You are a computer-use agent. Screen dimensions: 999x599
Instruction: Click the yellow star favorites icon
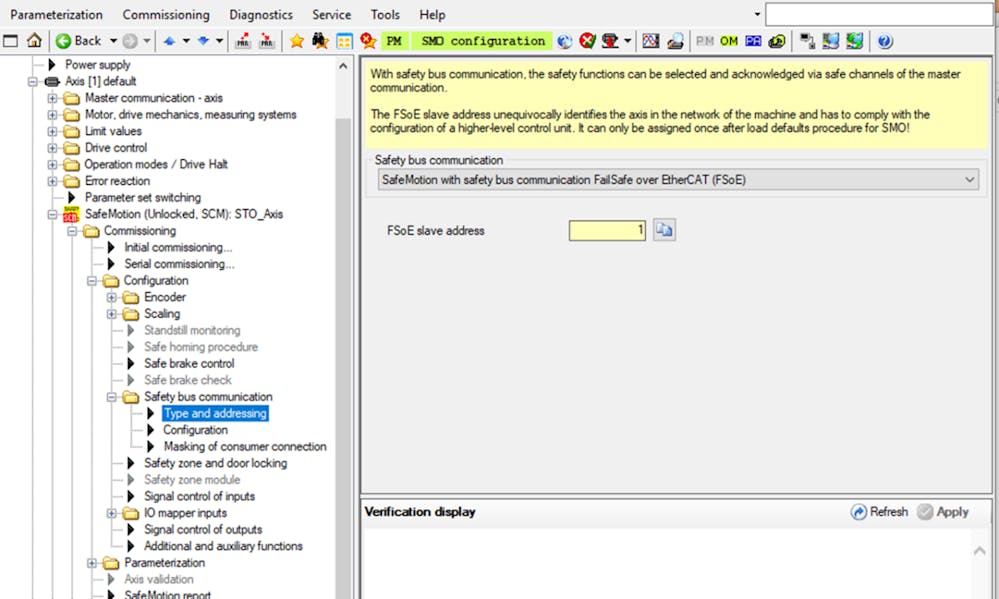297,41
